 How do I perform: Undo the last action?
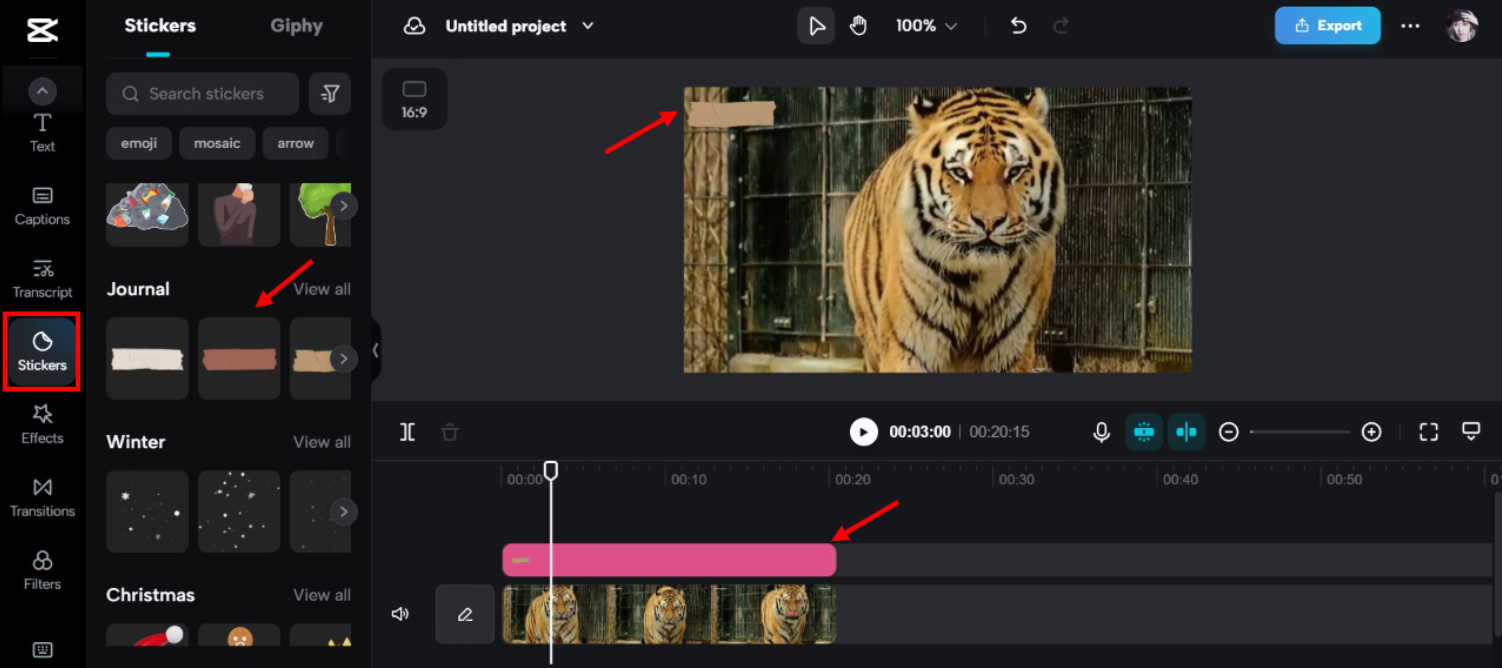[1018, 26]
